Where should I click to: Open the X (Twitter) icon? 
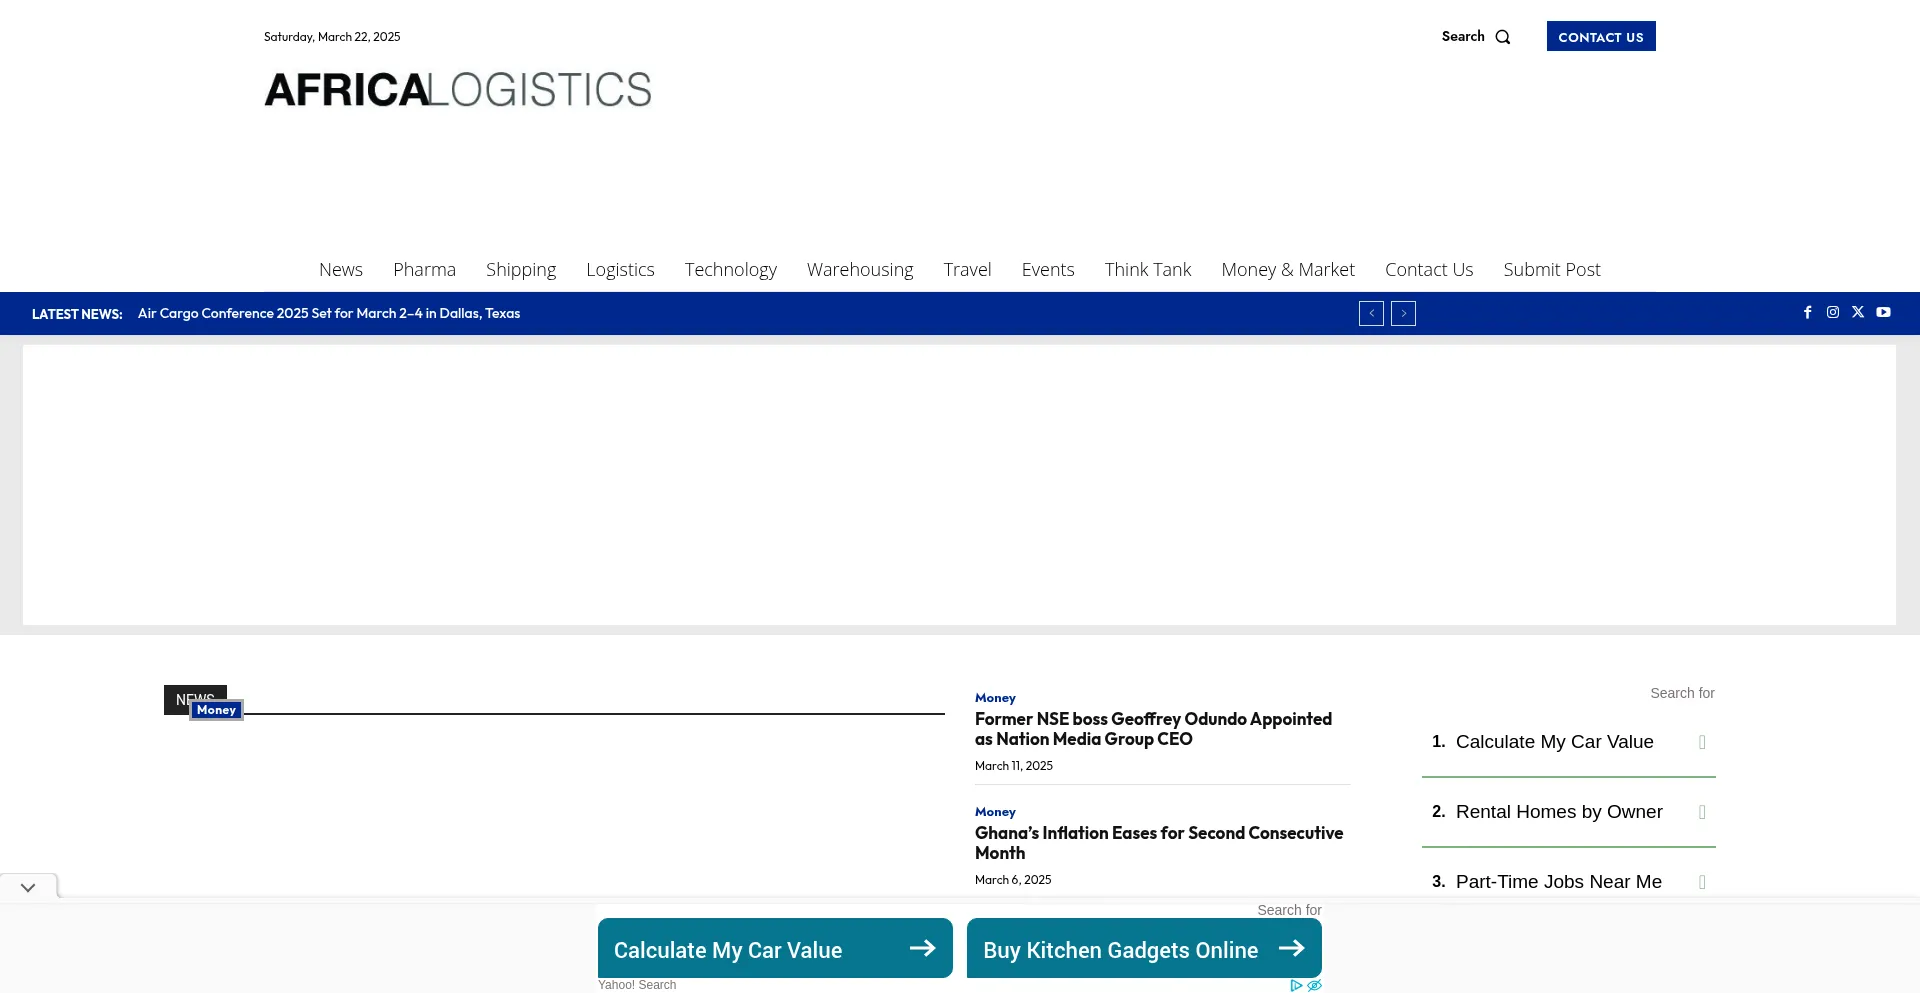click(x=1858, y=312)
